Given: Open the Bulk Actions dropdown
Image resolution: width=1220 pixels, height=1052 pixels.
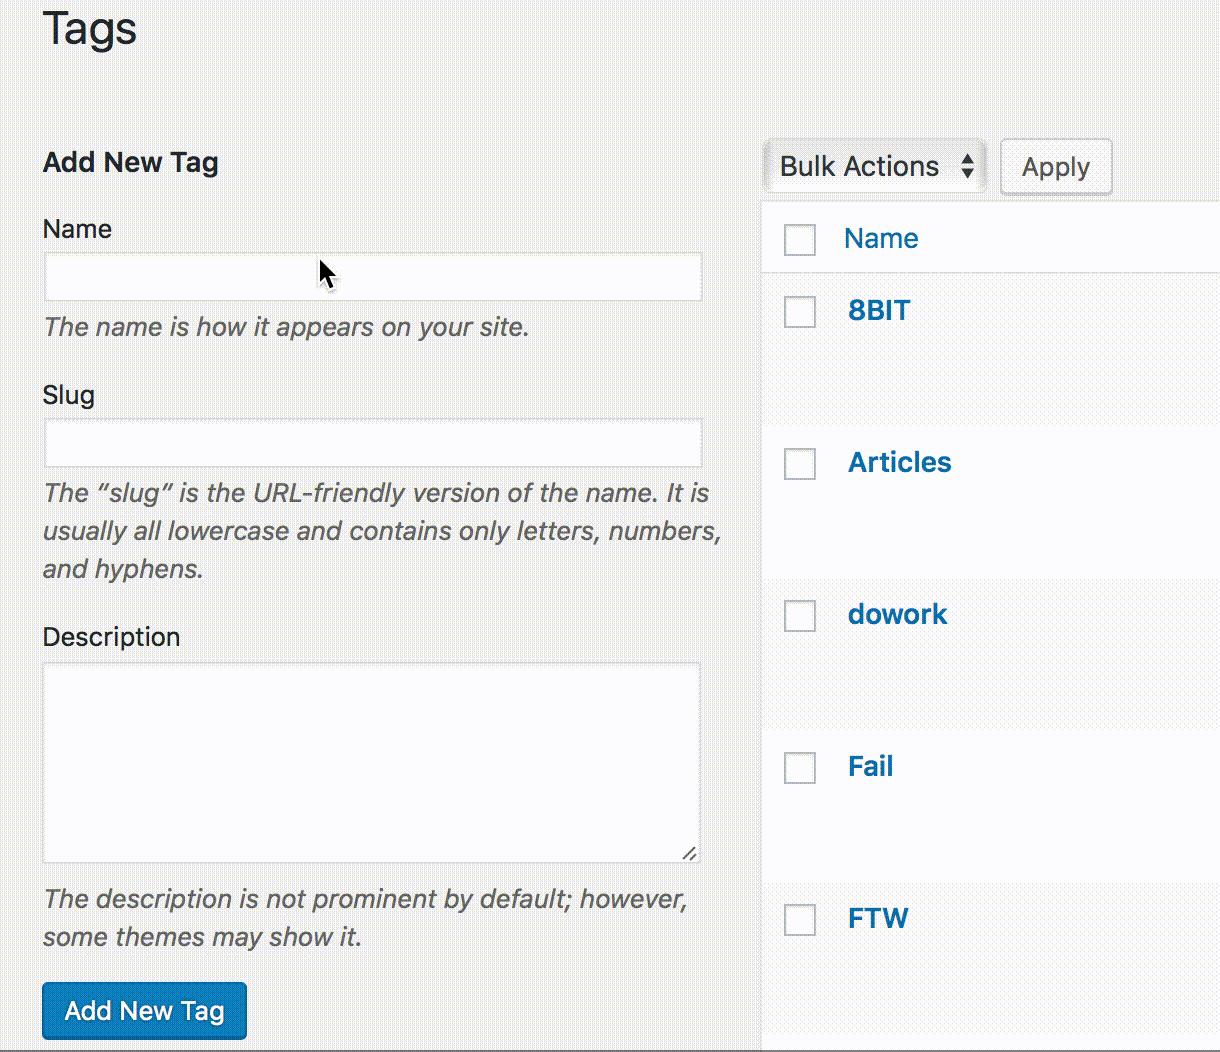Looking at the screenshot, I should pos(874,166).
